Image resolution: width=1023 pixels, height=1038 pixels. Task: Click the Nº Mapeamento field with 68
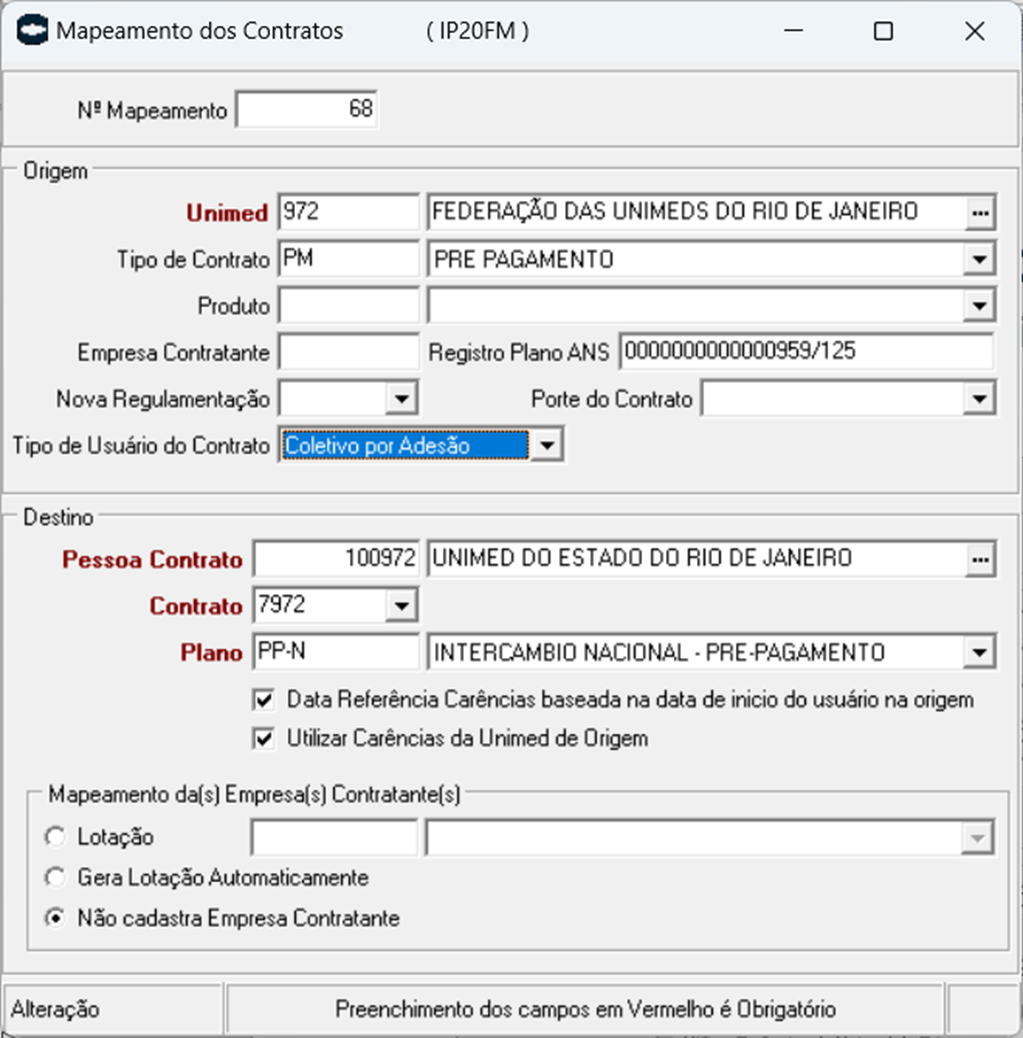pyautogui.click(x=307, y=109)
